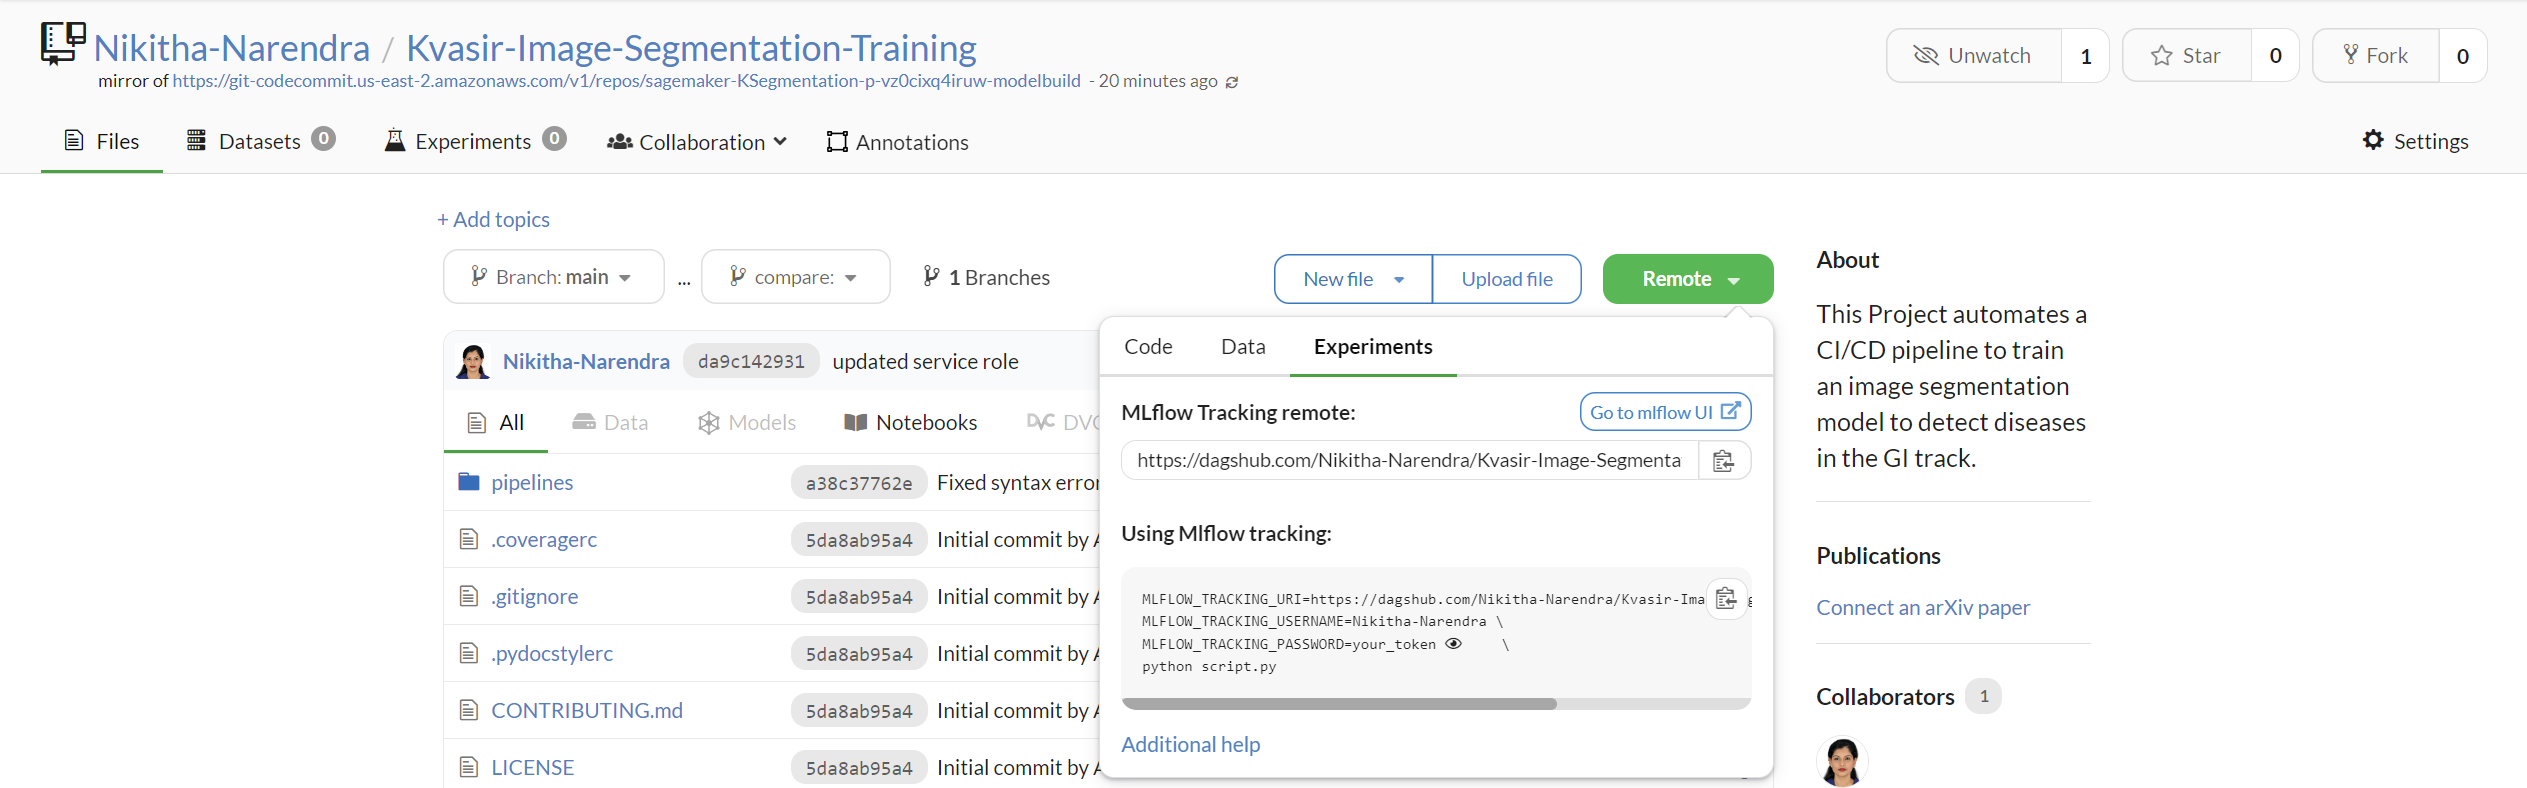Viewport: 2527px width, 788px height.
Task: Click the CONTRIBUTING.md file icon
Action: point(468,711)
